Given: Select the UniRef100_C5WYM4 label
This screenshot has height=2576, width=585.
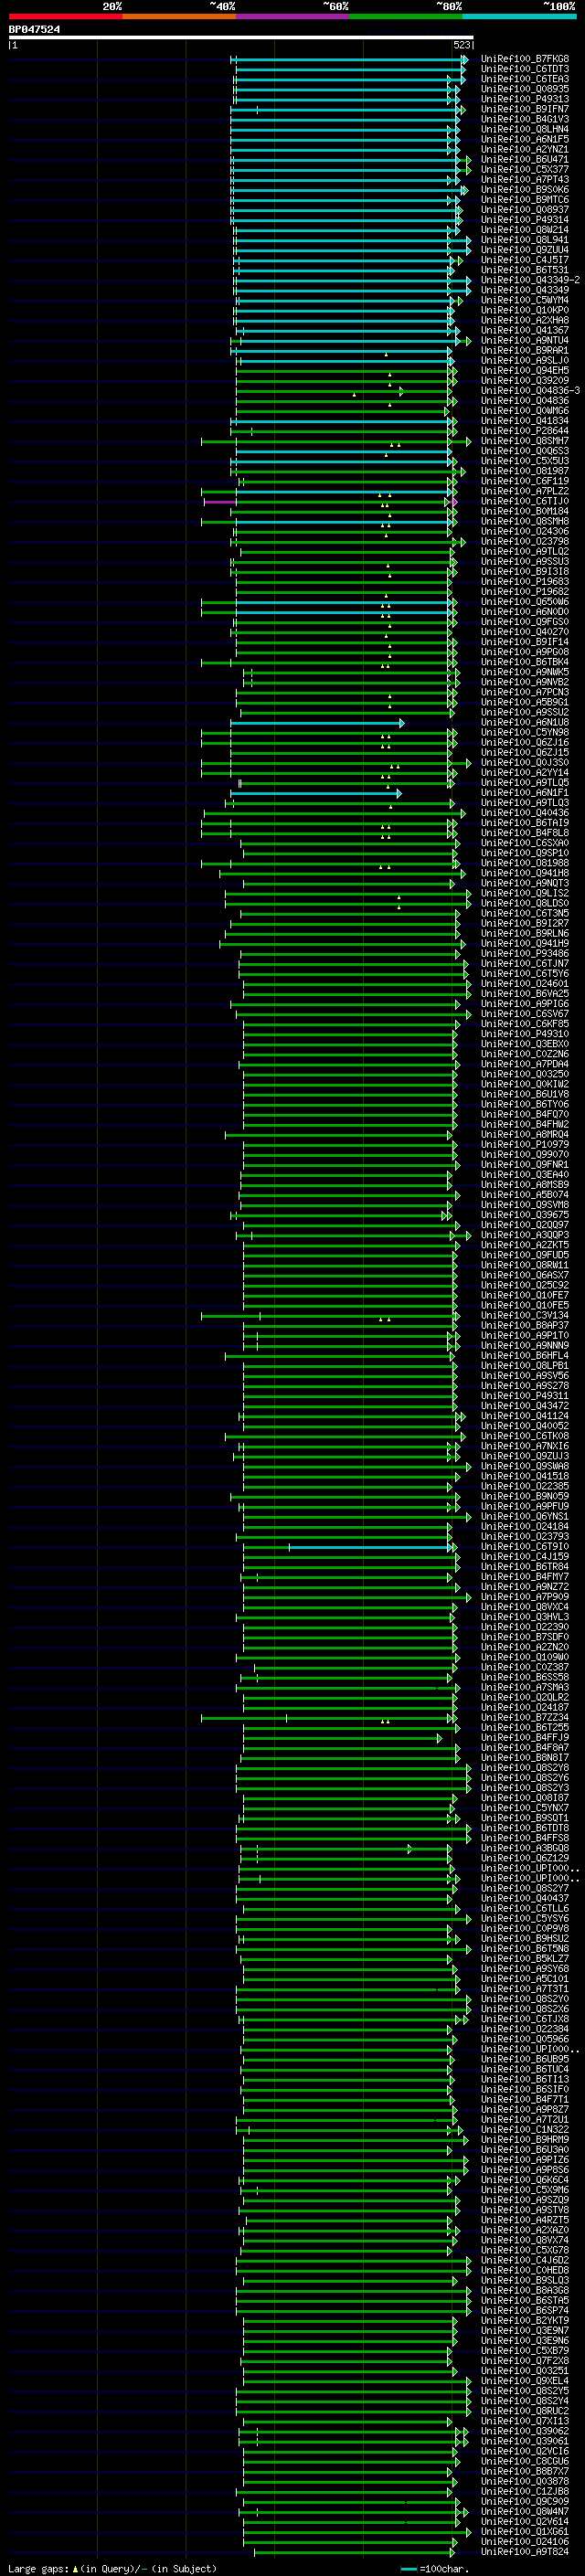Looking at the screenshot, I should pos(525,300).
